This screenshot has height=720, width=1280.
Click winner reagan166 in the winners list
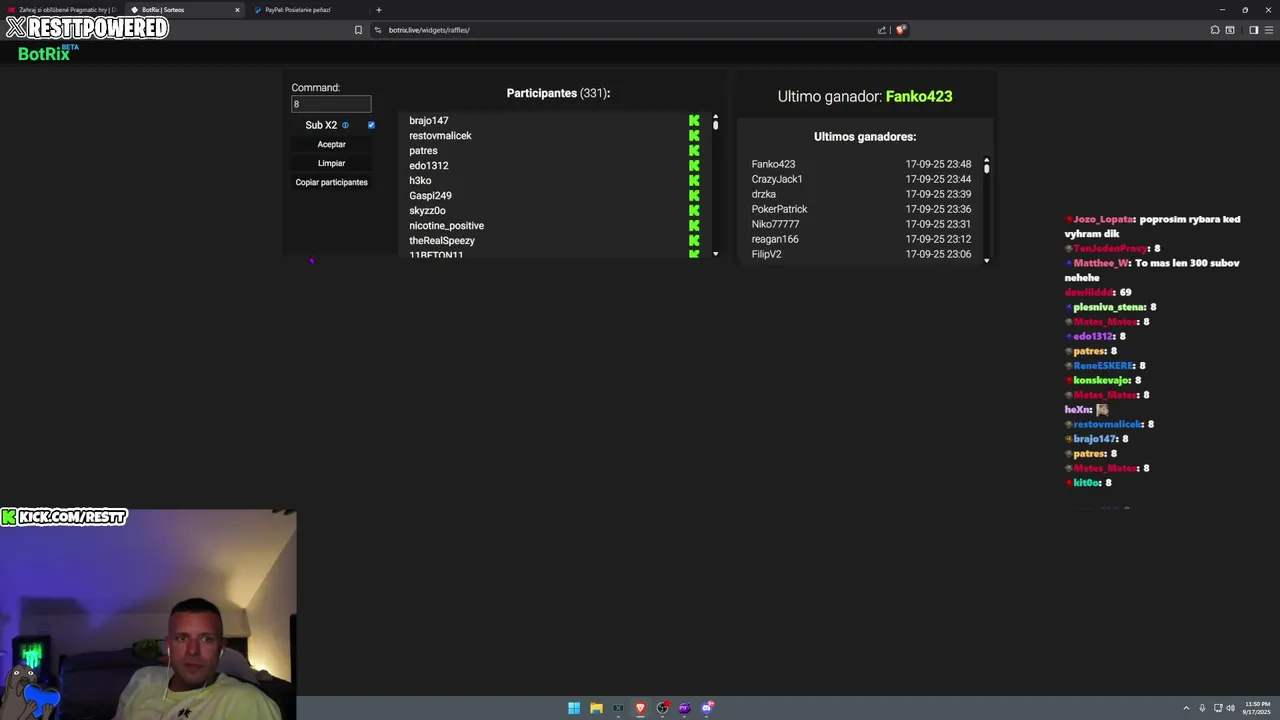coord(775,239)
